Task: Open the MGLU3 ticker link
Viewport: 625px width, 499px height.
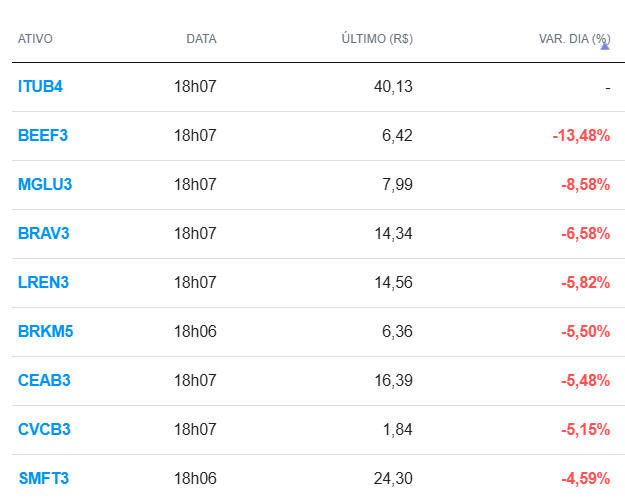Action: pyautogui.click(x=45, y=185)
